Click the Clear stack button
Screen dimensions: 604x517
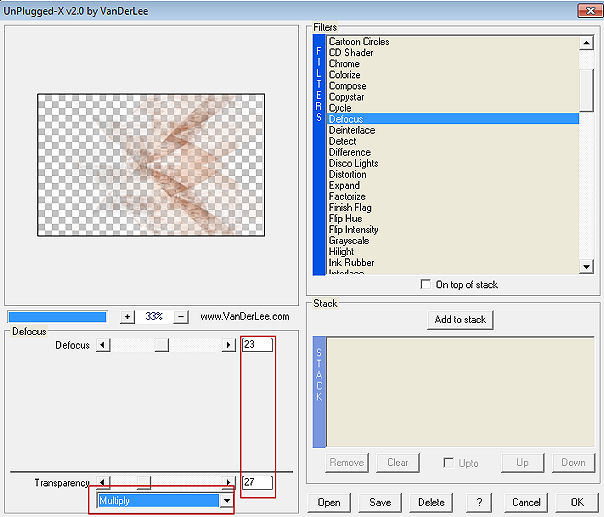398,463
